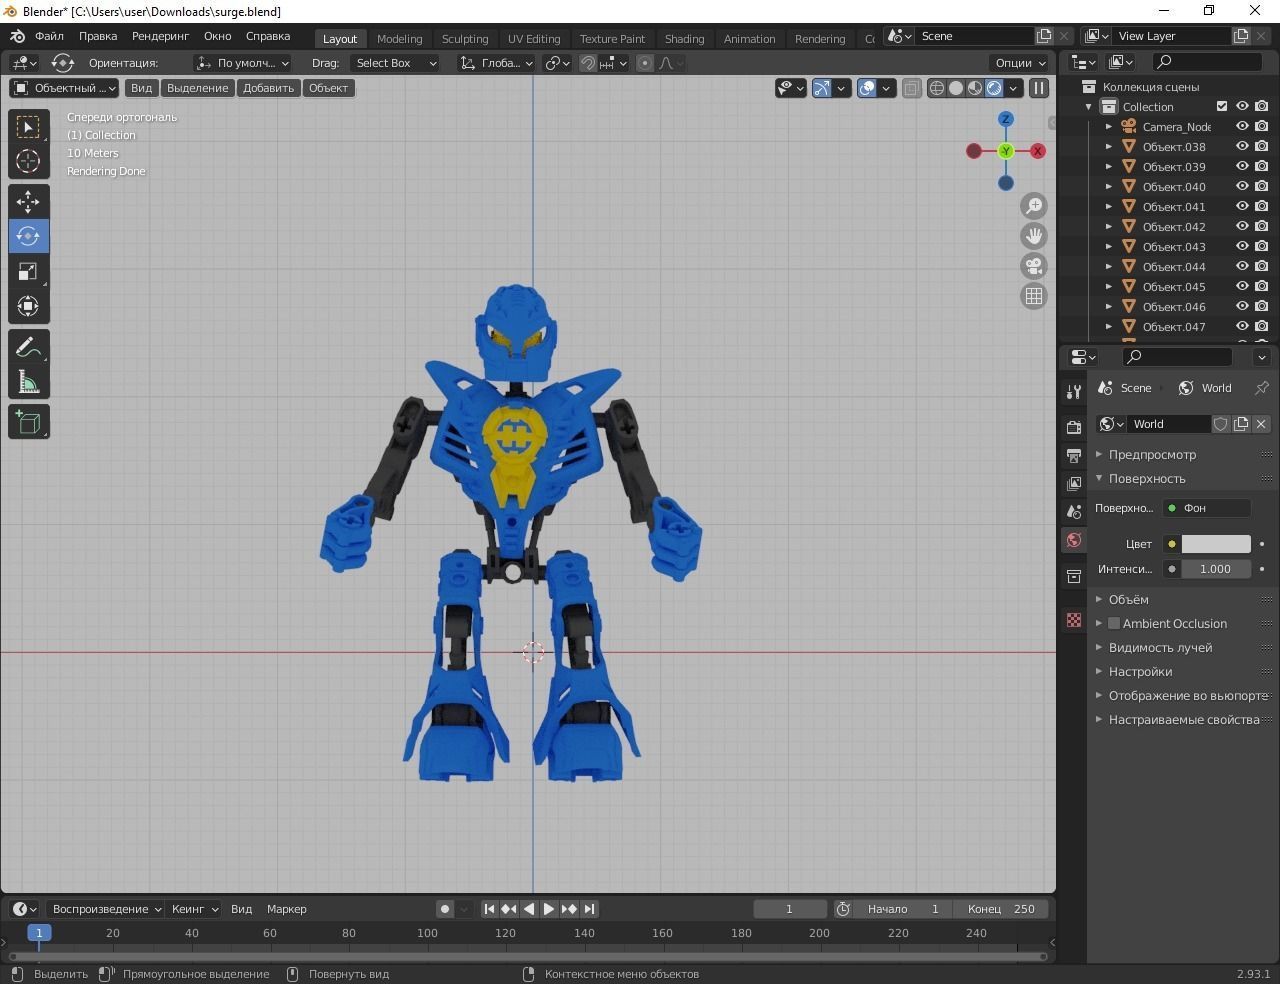Enable the Ambient Occlusion checkbox

coord(1114,623)
